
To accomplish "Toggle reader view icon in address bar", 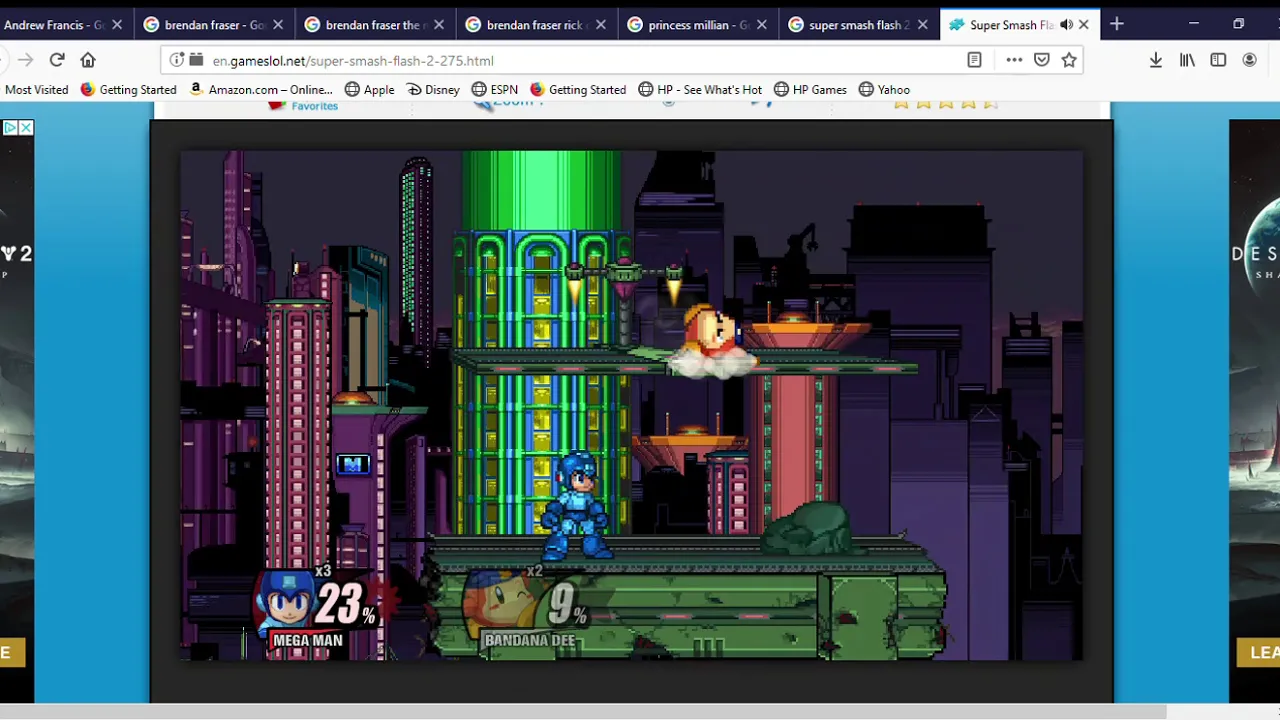I will click(x=974, y=60).
